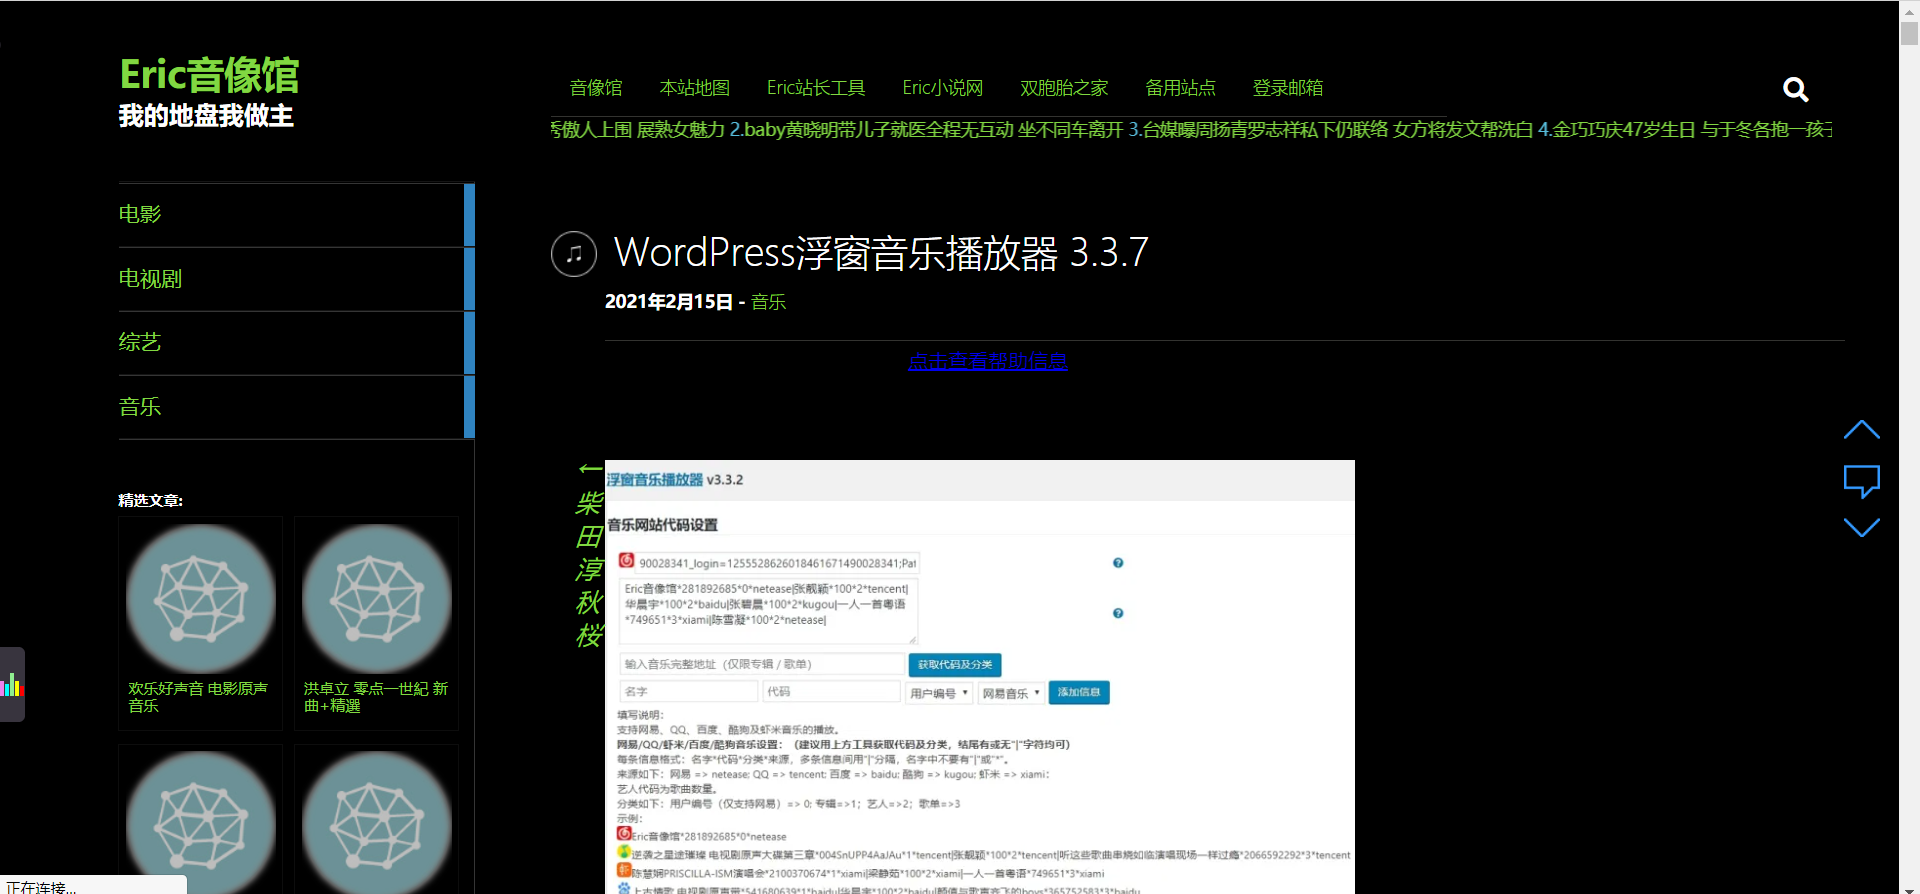
Task: Click the 2021年2月15日 post date
Action: coord(669,302)
